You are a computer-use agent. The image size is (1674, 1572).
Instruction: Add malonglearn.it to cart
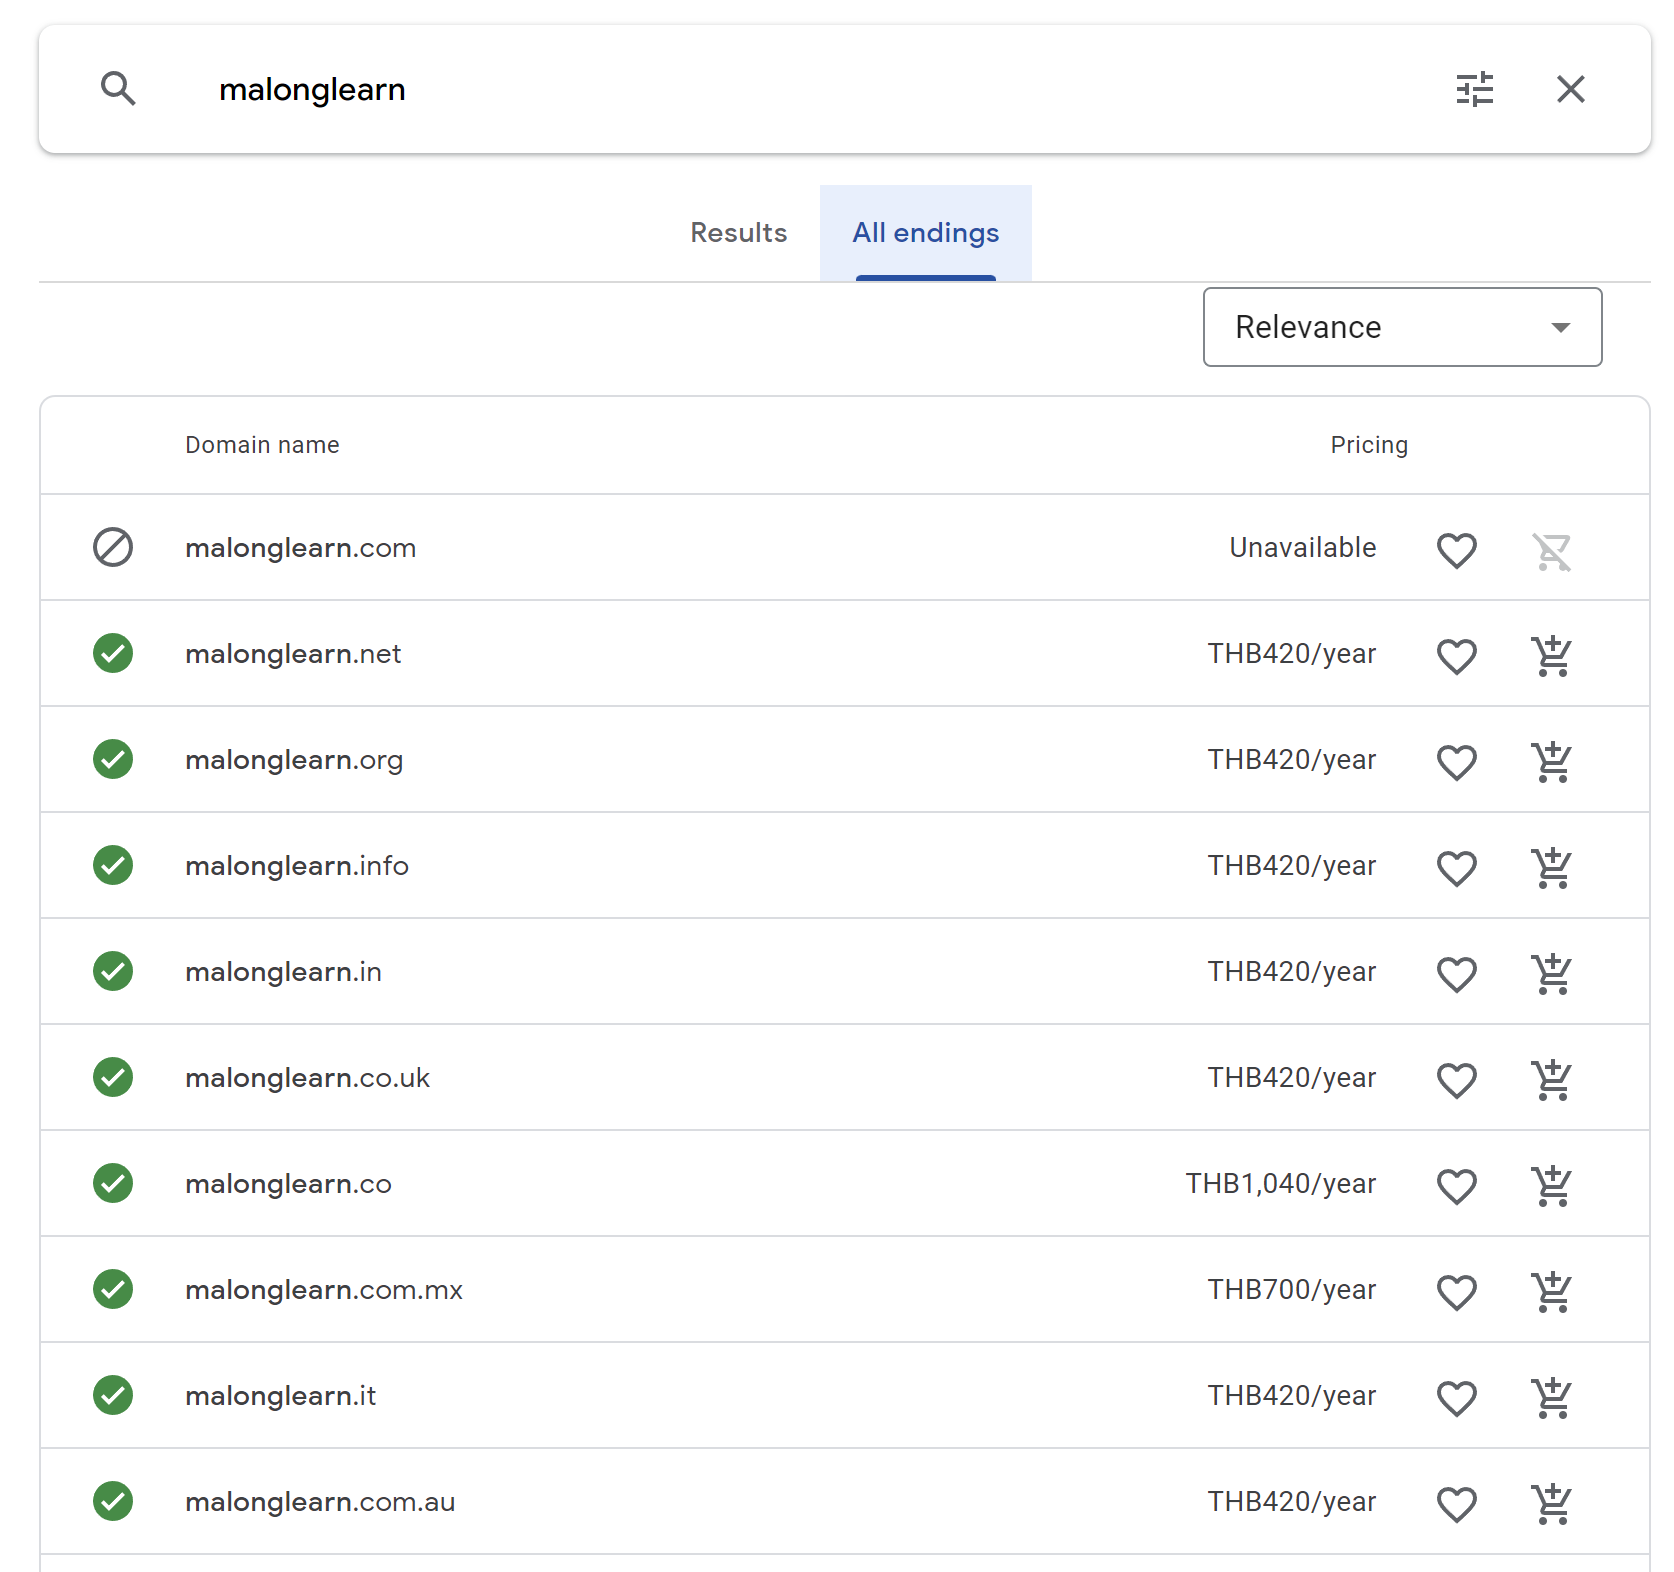[x=1552, y=1398]
